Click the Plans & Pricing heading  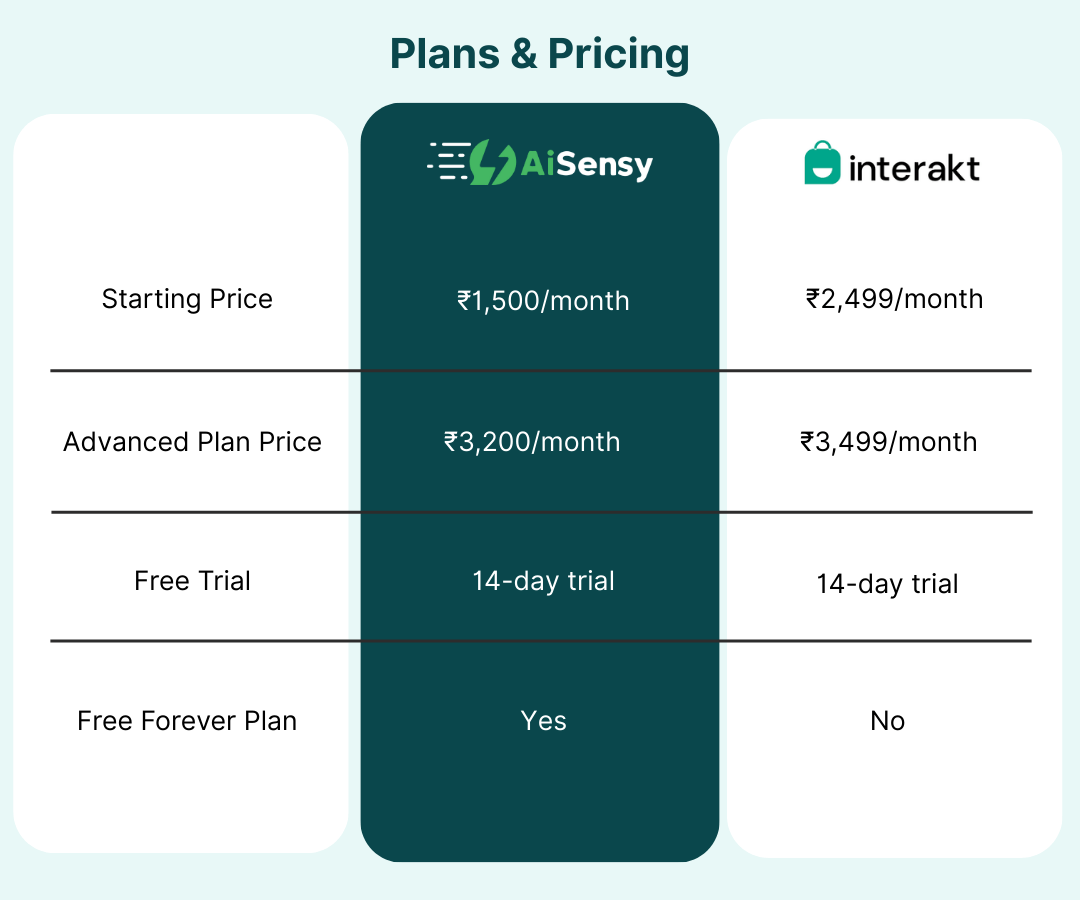(x=539, y=54)
